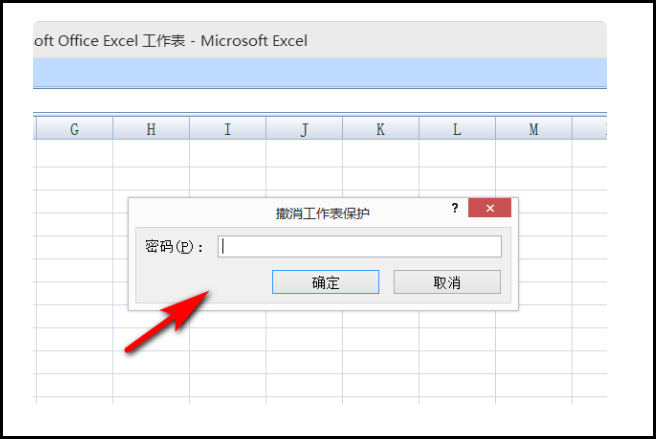Close the 撤消工作表保护 dialog
Image resolution: width=656 pixels, height=439 pixels.
489,208
